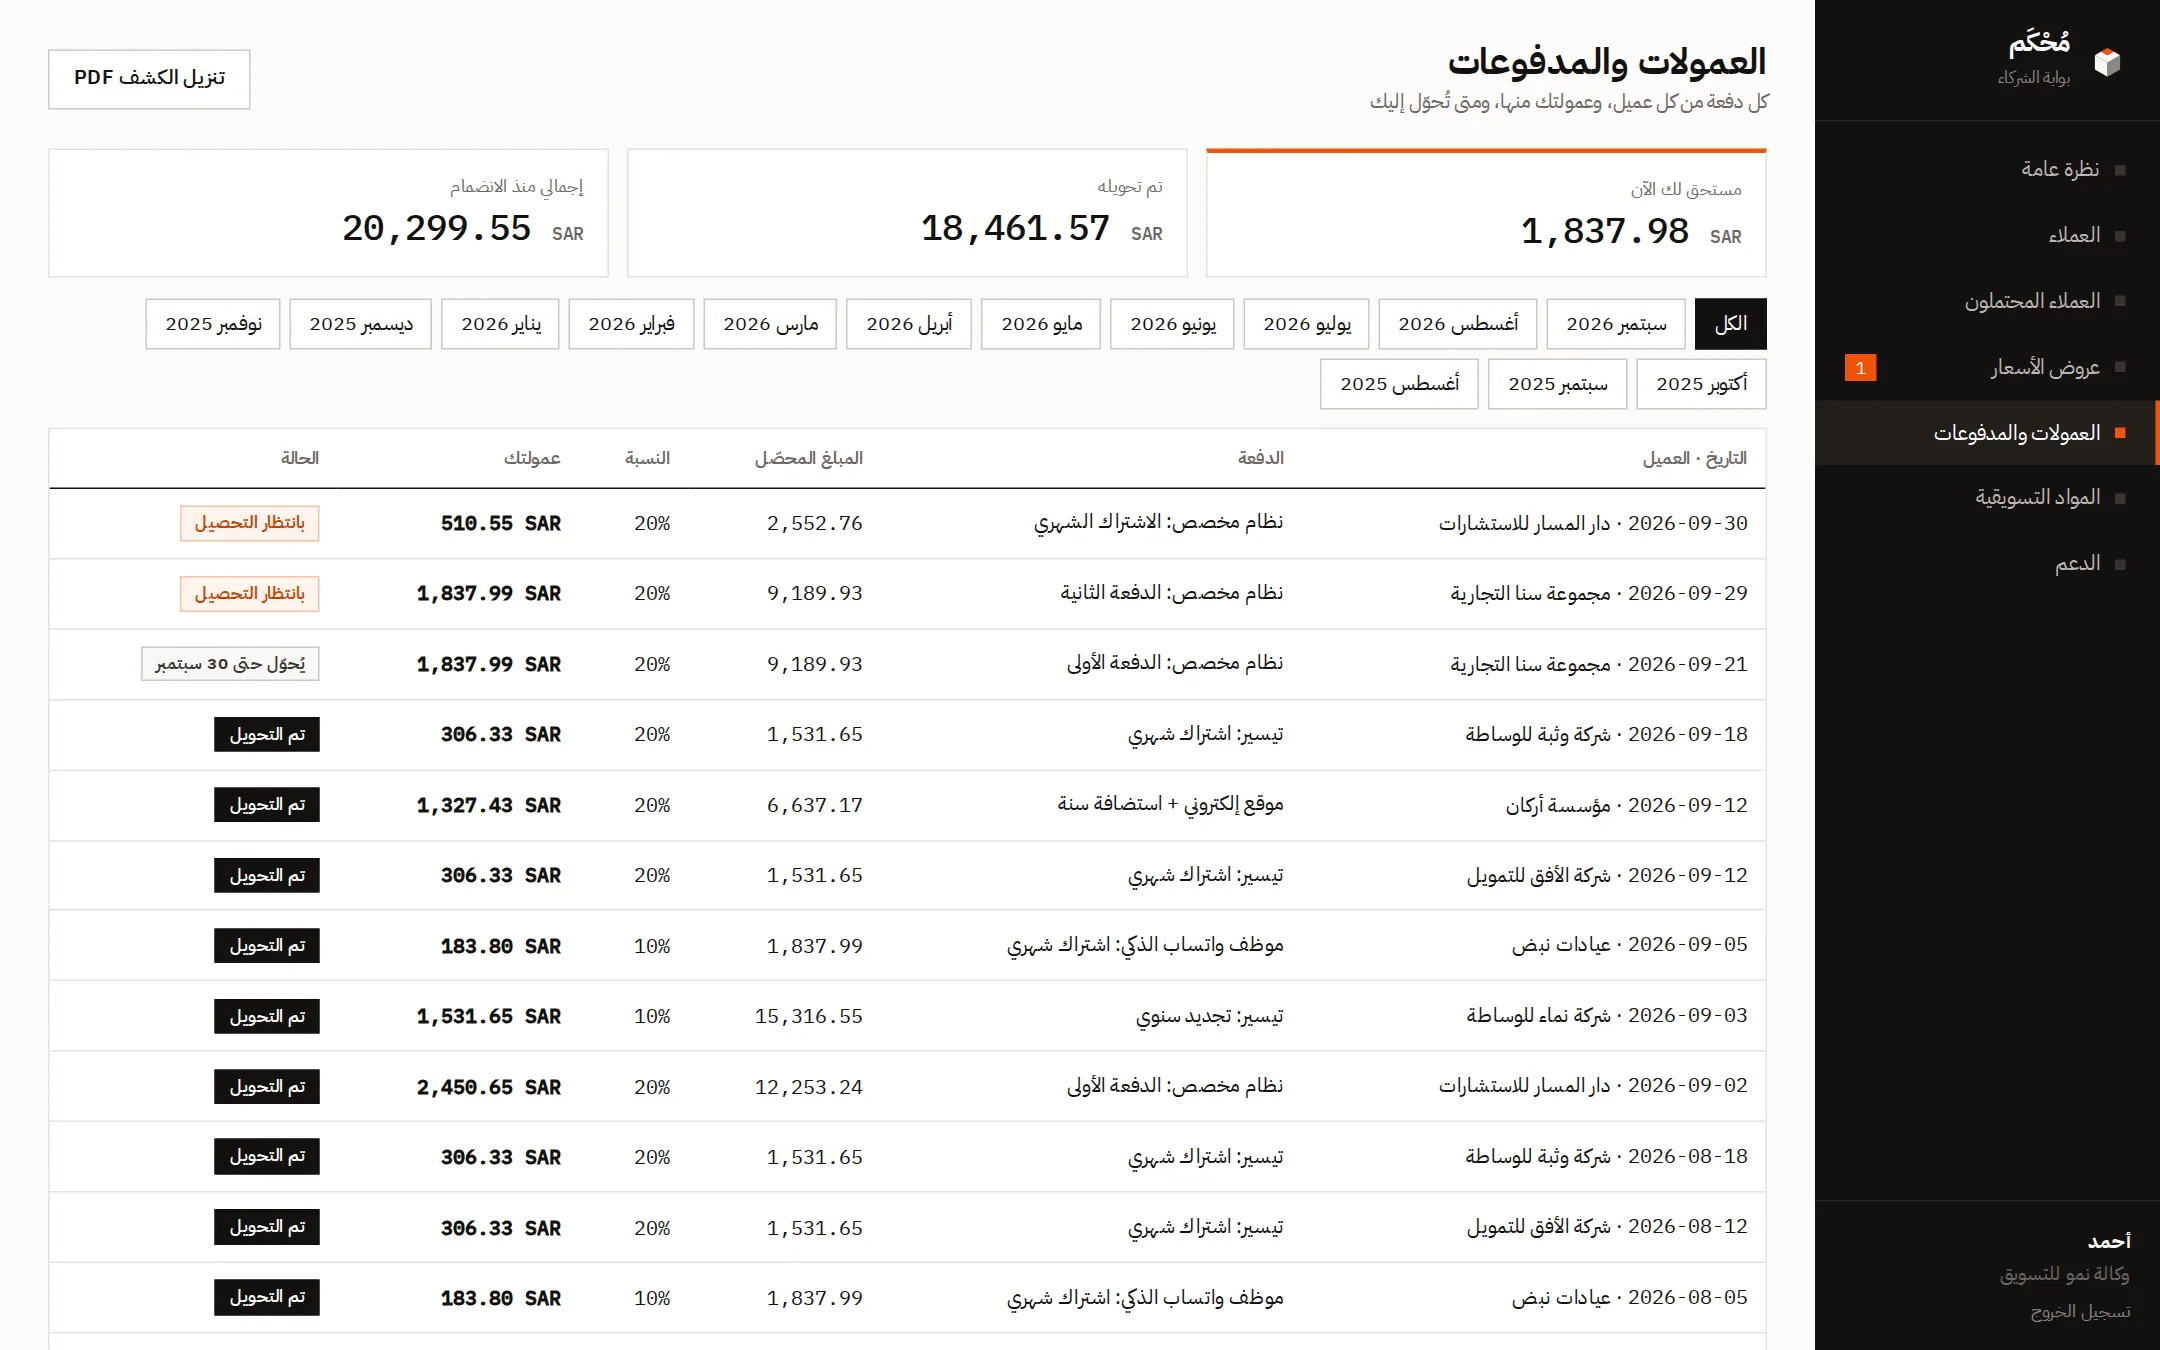Click تم التحويل badge for مؤسسة أركان row
2160x1350 pixels.
(x=267, y=805)
